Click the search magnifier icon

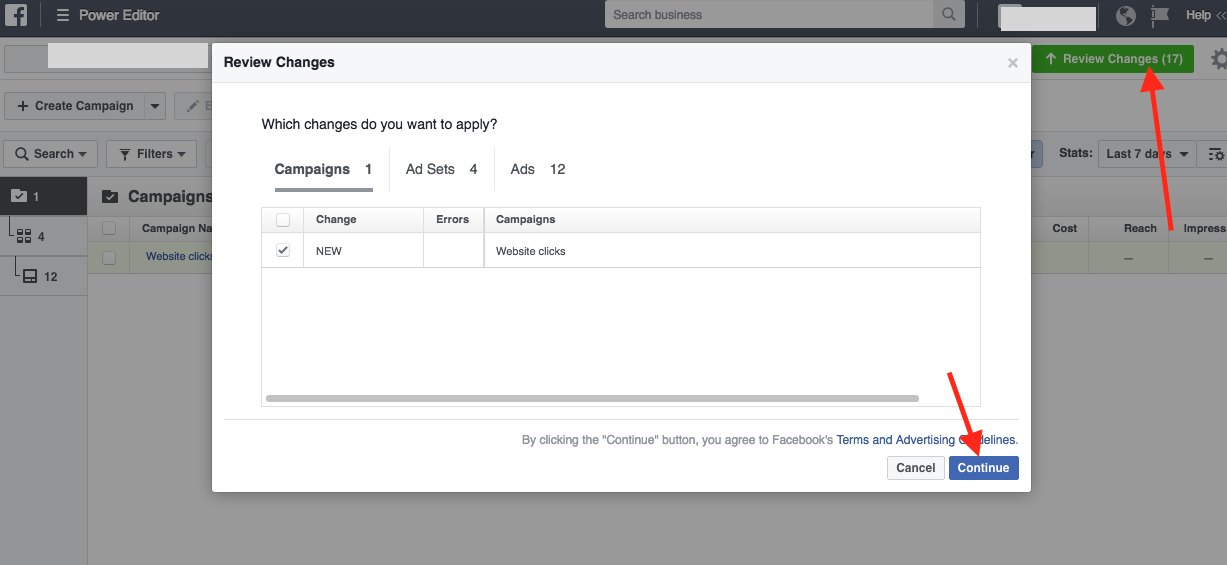[948, 15]
